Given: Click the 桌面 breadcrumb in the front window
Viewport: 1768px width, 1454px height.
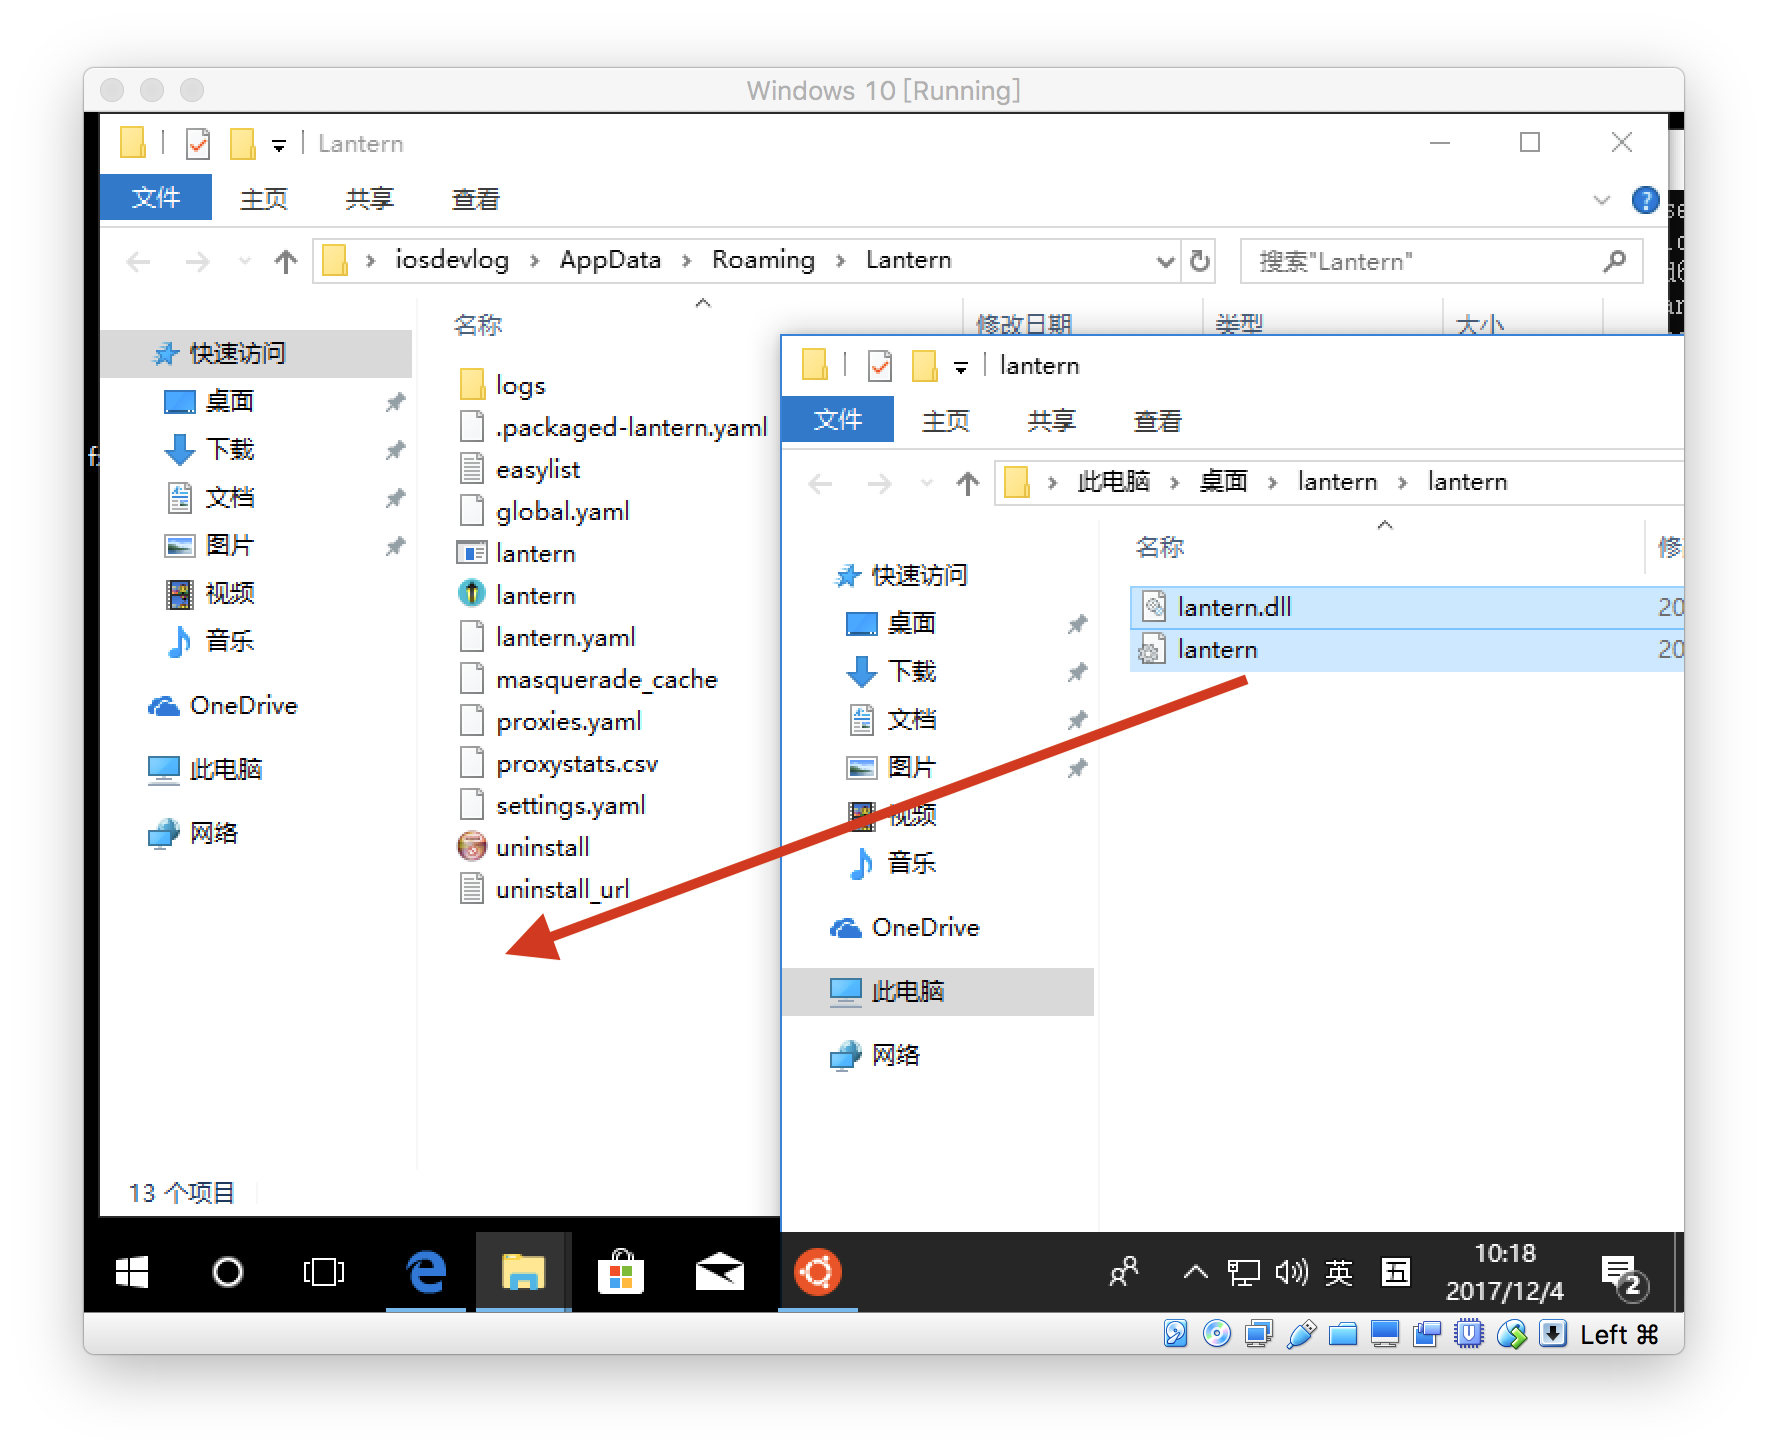Looking at the screenshot, I should click(x=1223, y=482).
